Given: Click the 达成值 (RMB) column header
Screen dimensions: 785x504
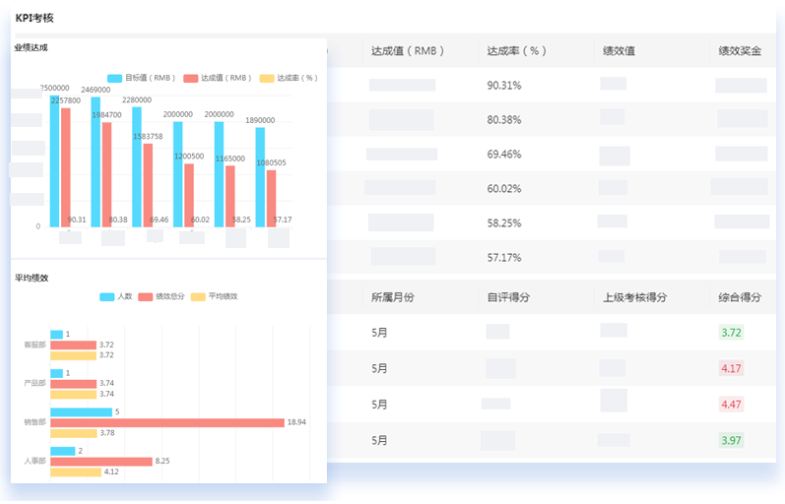Looking at the screenshot, I should pos(408,51).
